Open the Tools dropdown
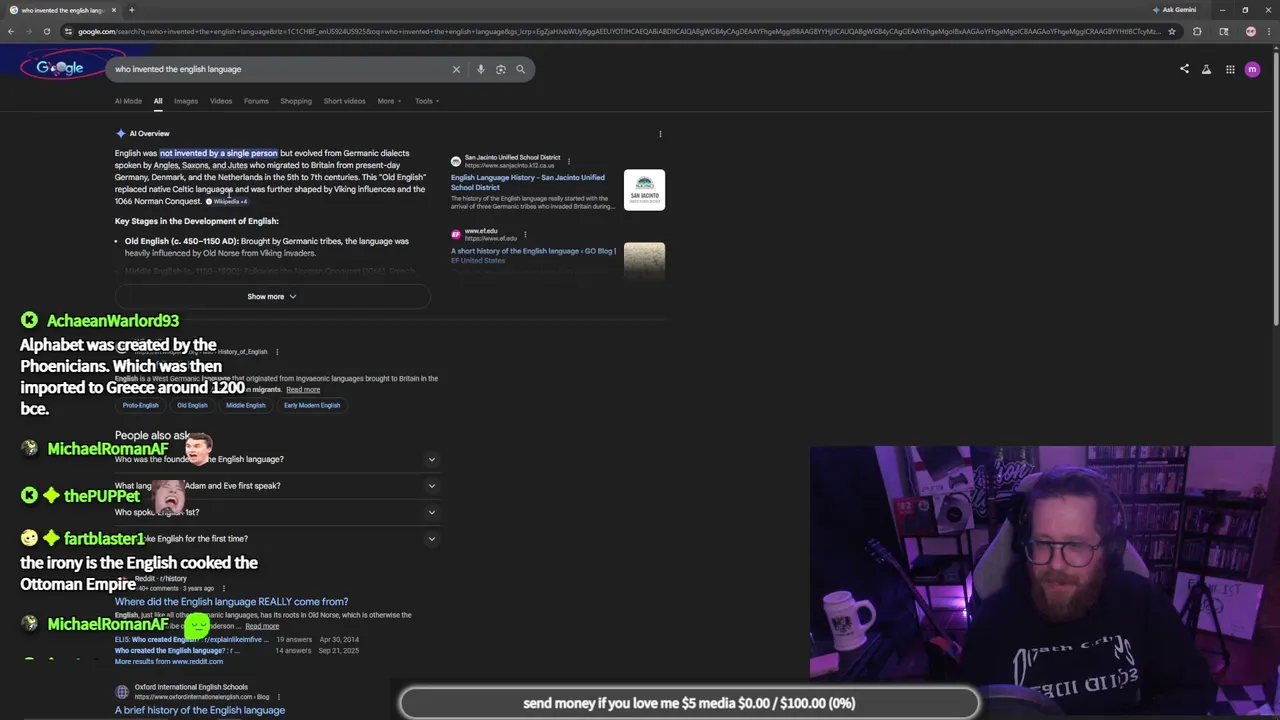The width and height of the screenshot is (1280, 720). tap(427, 101)
